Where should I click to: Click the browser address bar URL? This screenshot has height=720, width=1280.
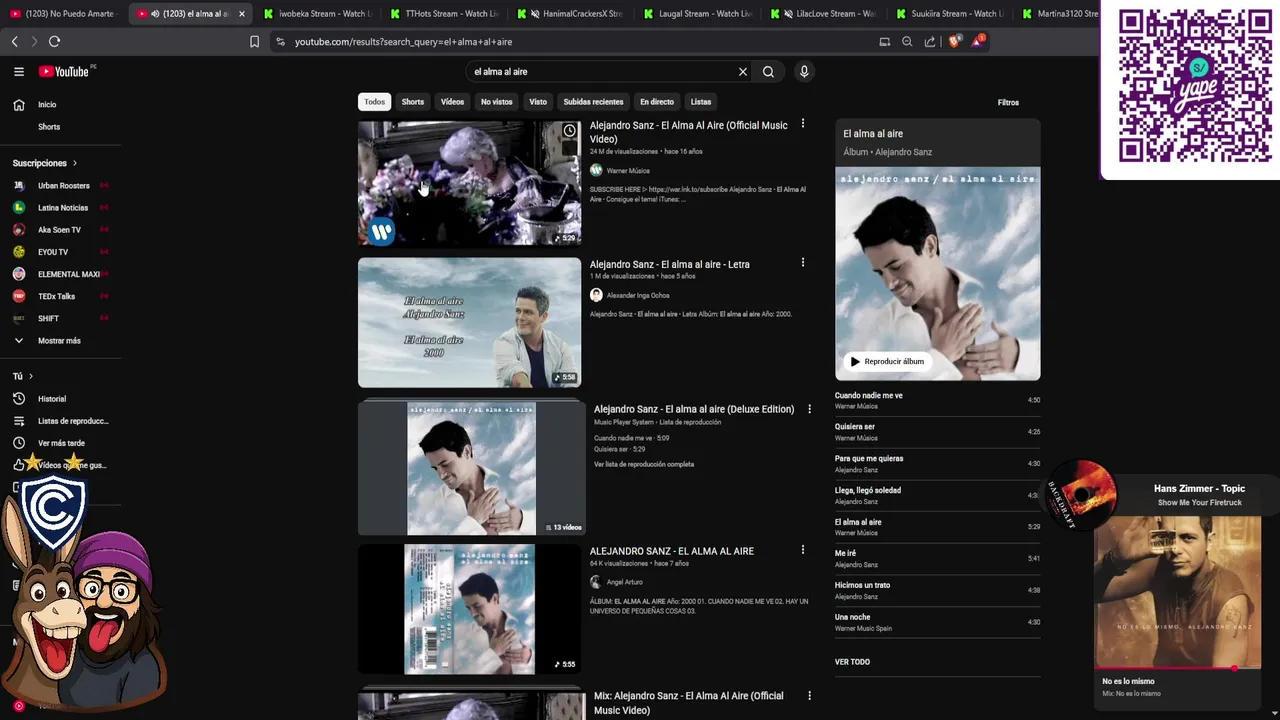[x=403, y=42]
